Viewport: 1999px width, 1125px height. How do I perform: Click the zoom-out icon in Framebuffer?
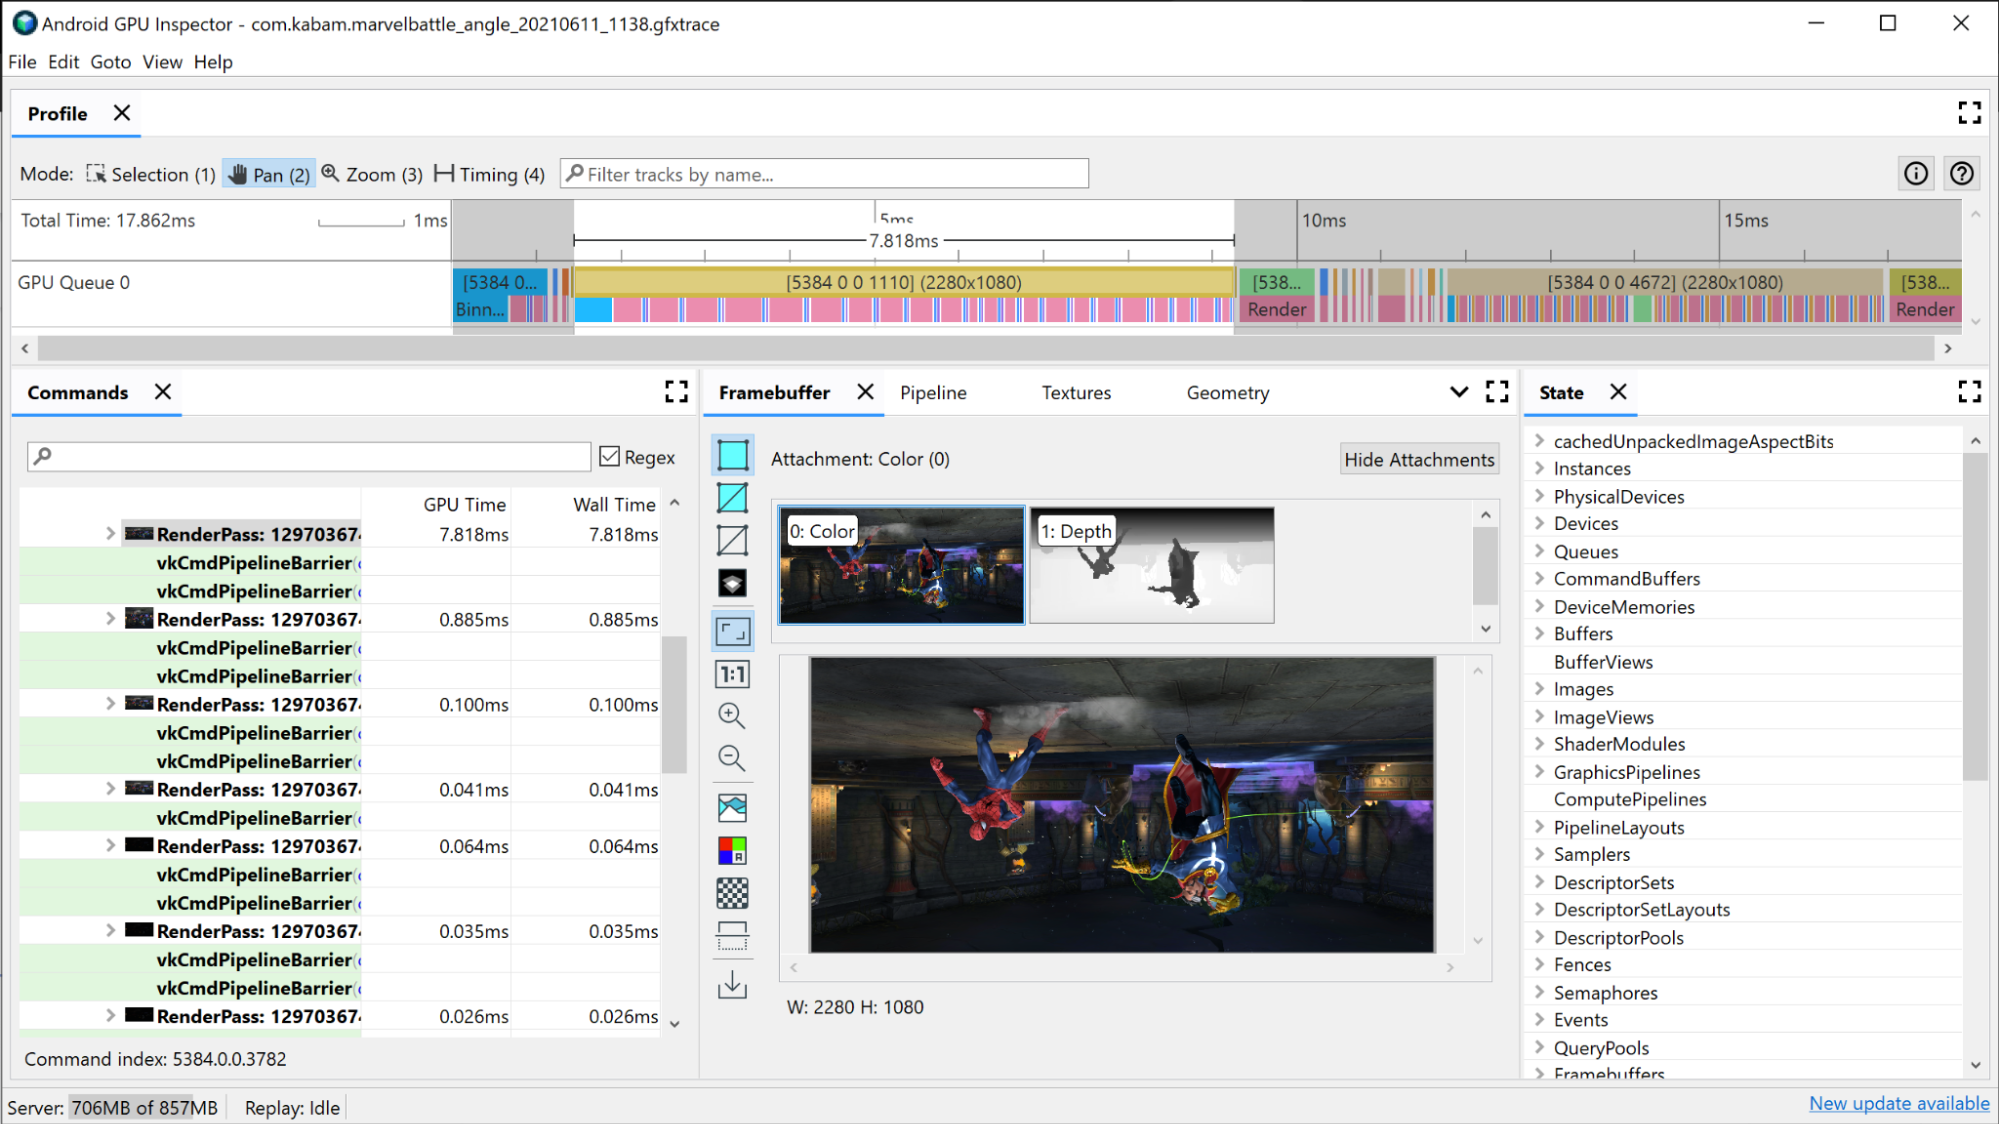(733, 758)
